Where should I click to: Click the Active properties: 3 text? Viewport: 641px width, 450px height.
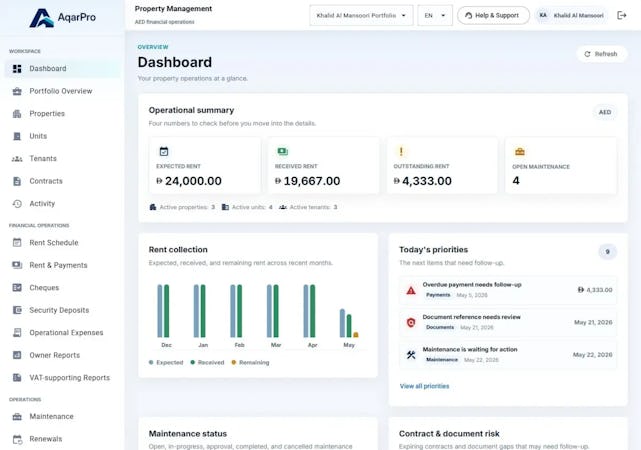tap(187, 207)
